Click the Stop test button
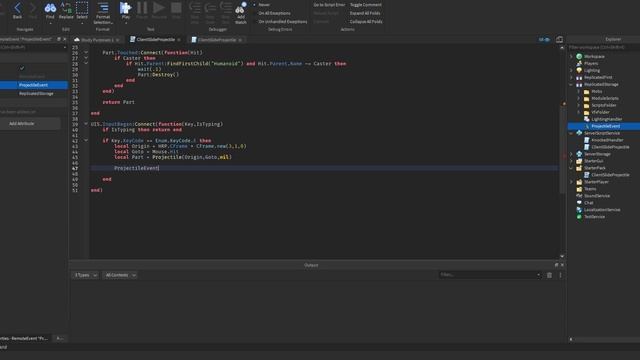The width and height of the screenshot is (640, 360). [x=176, y=10]
